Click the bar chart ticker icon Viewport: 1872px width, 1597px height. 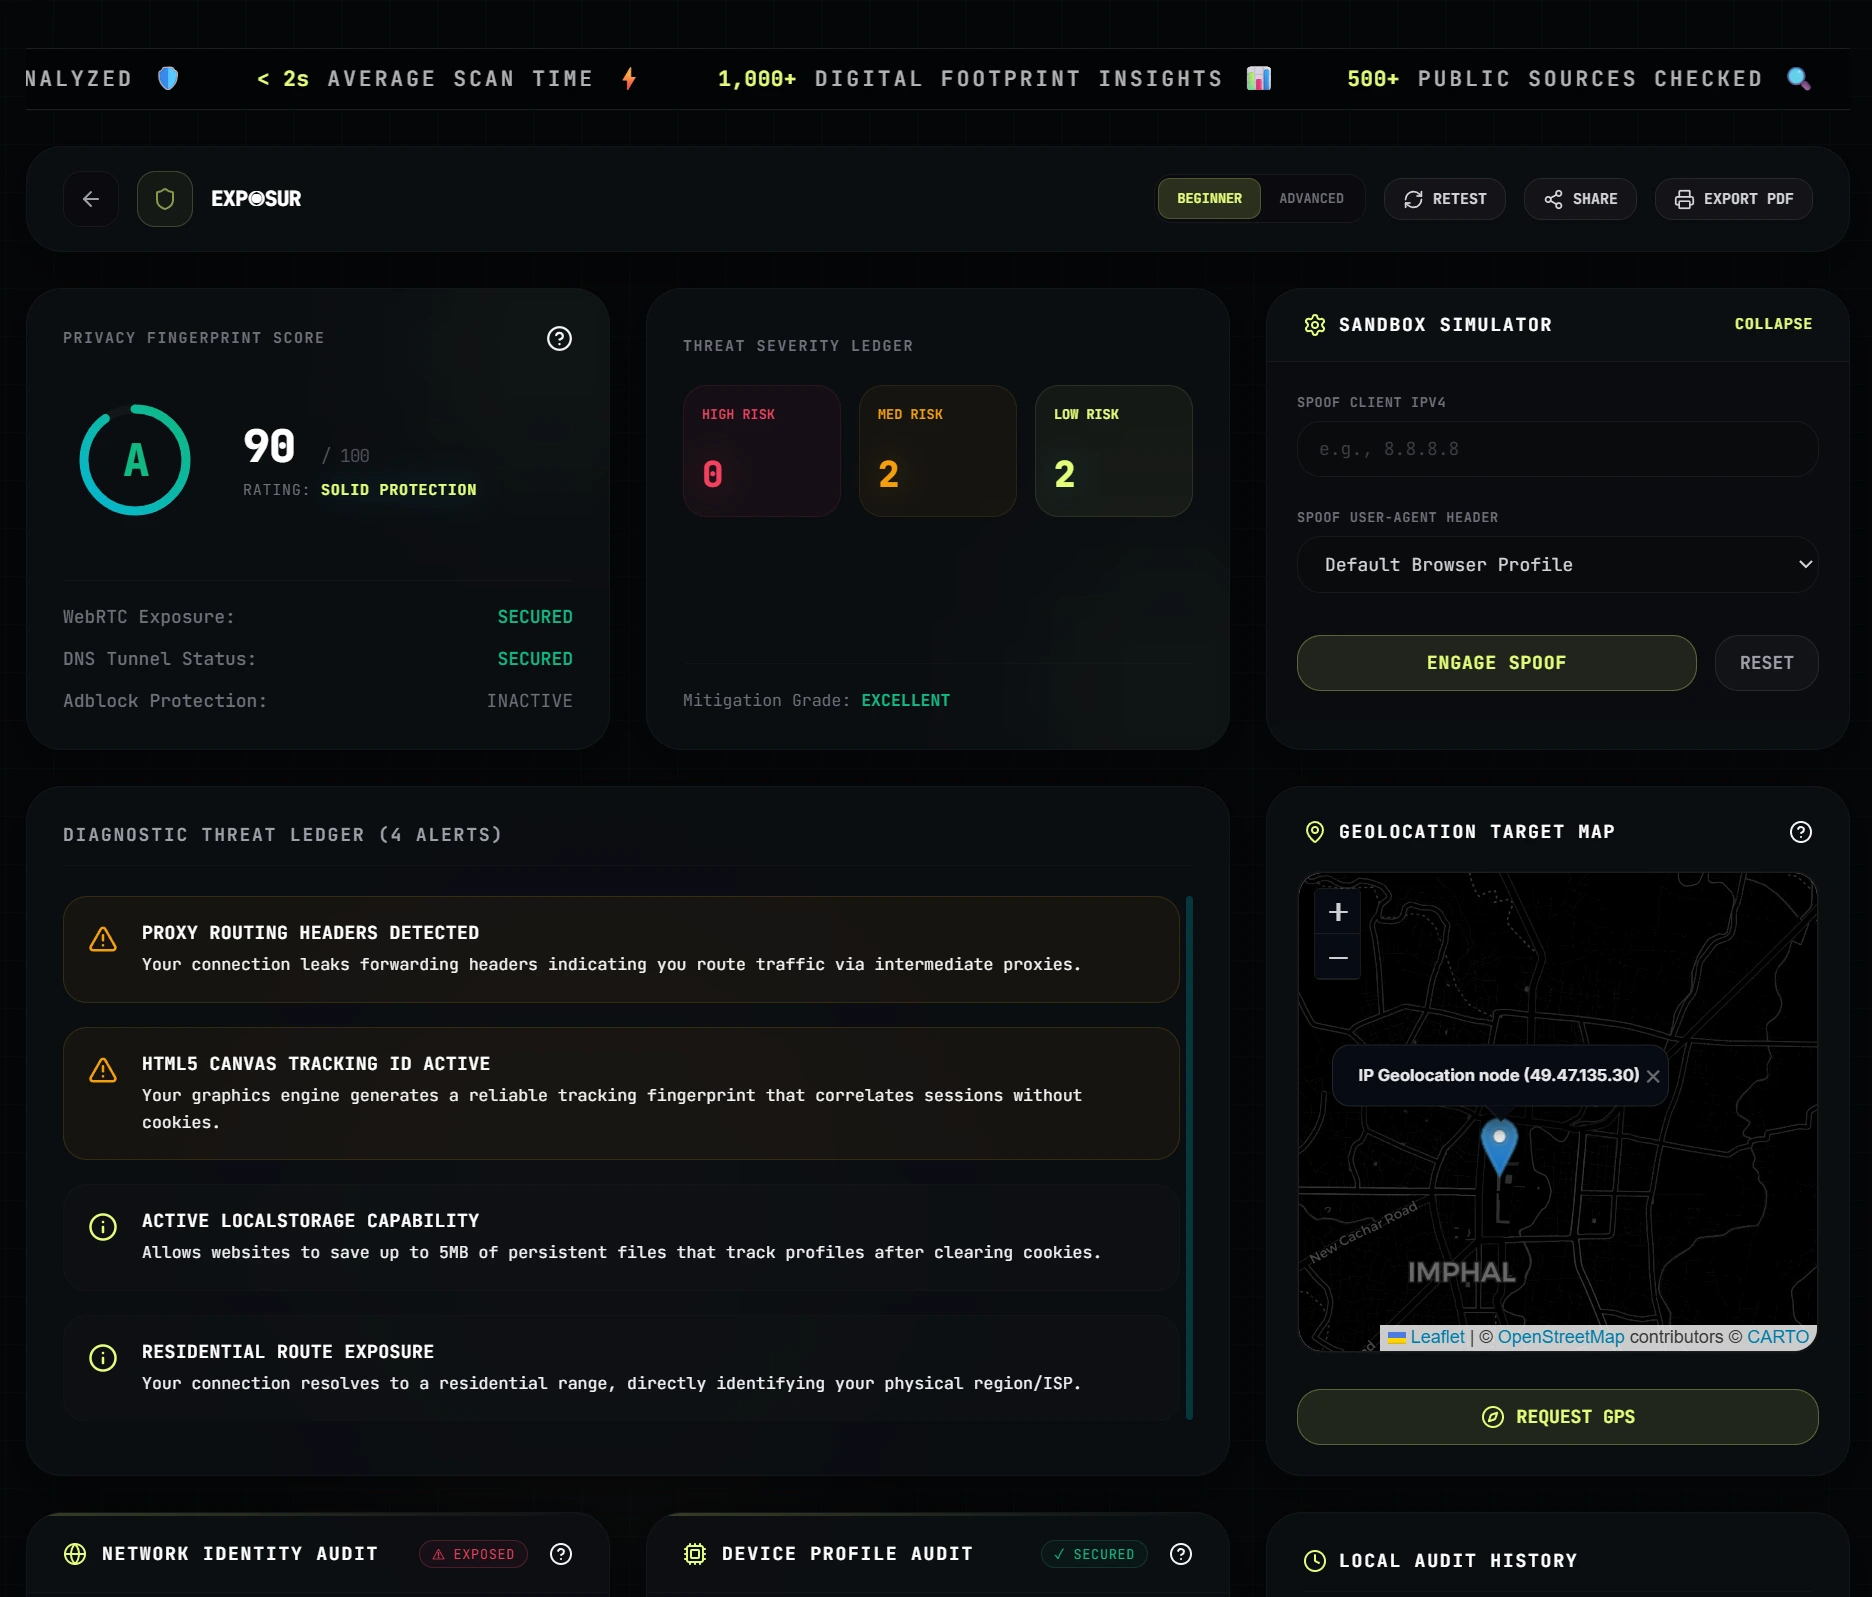(x=1259, y=78)
